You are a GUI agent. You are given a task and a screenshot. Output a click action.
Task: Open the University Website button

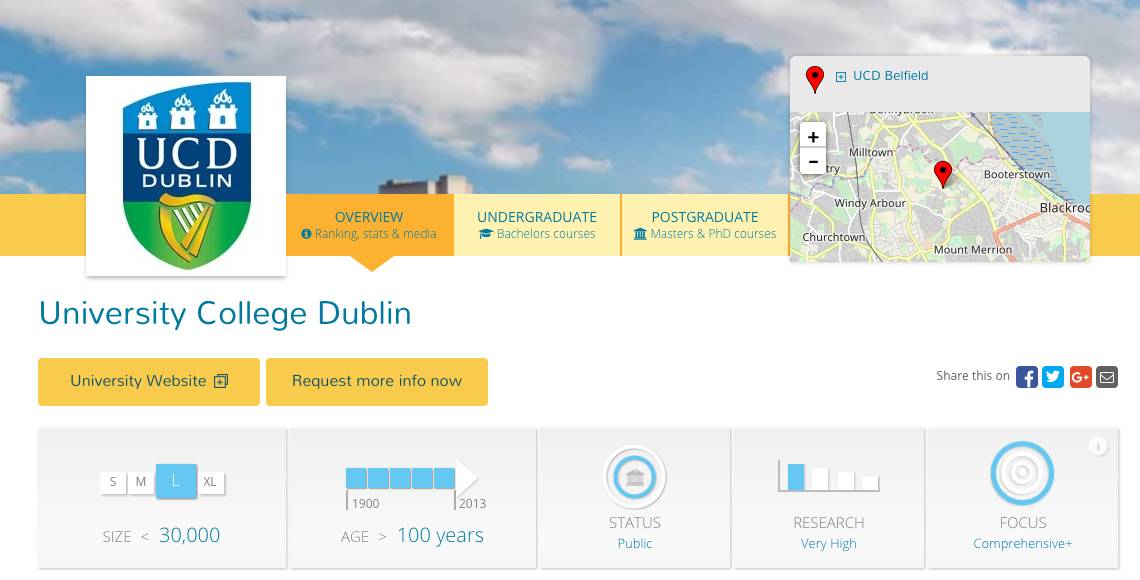(149, 381)
